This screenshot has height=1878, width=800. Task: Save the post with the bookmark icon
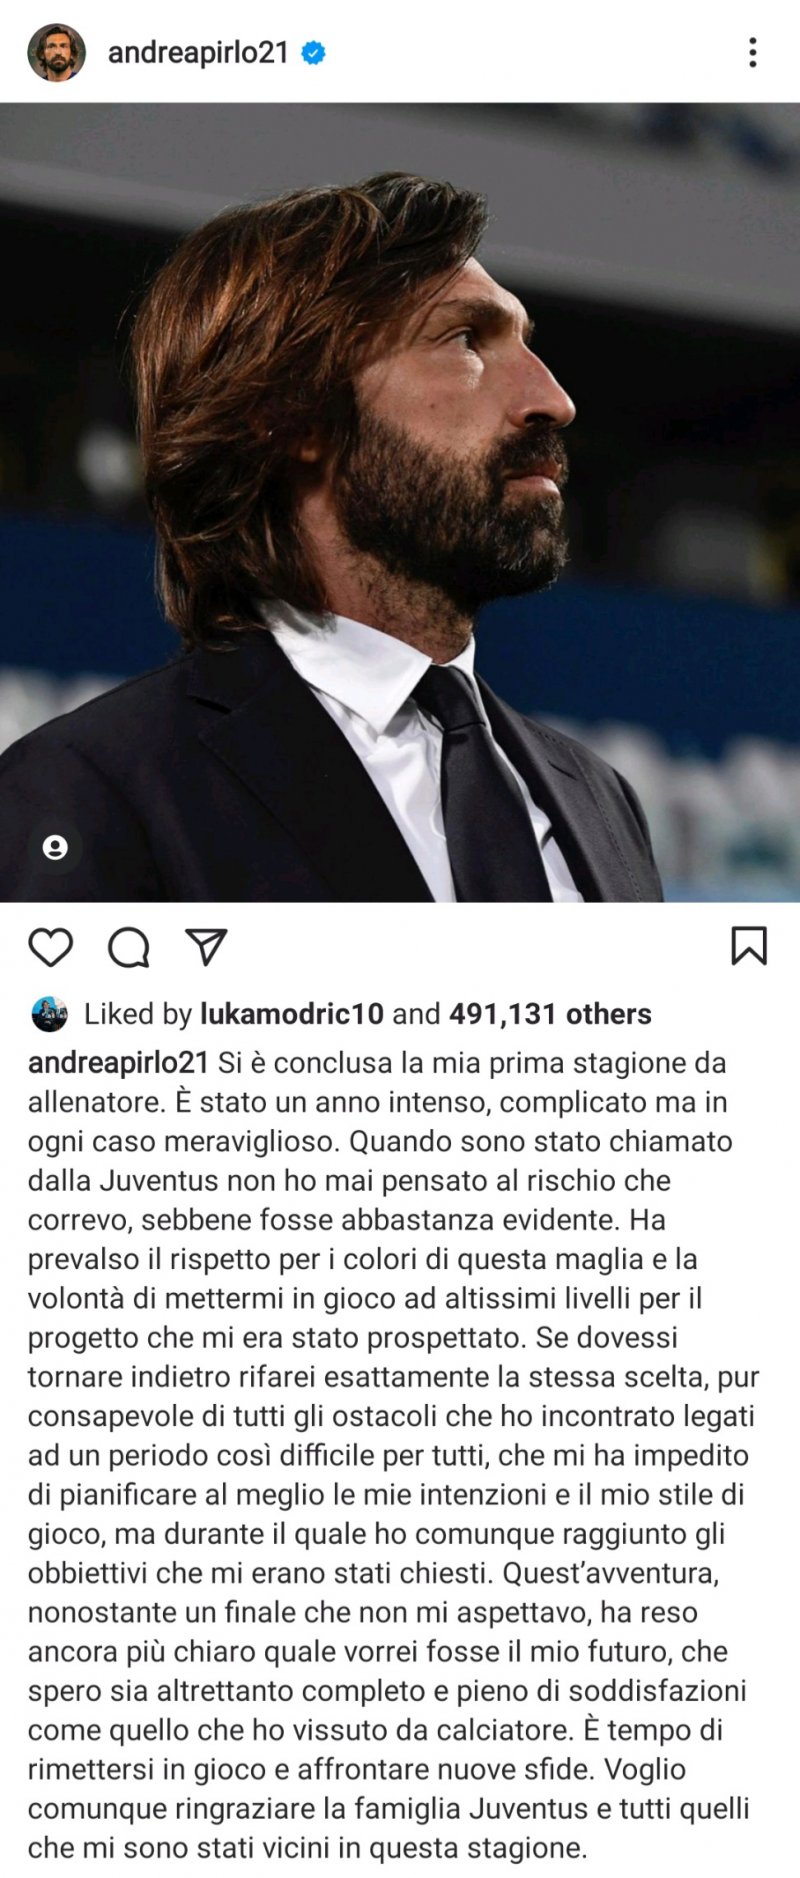point(749,945)
